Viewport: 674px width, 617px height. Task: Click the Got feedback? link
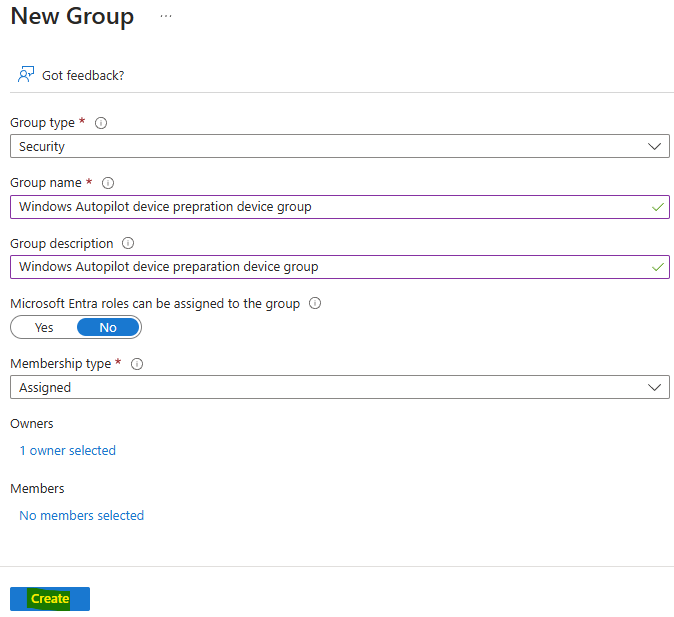click(83, 75)
